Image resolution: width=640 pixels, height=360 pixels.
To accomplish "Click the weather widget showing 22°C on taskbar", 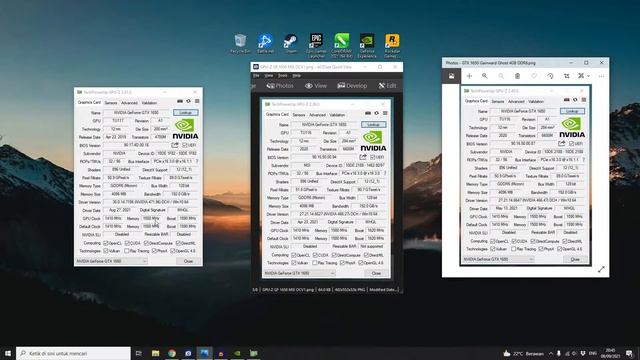I will click(523, 353).
